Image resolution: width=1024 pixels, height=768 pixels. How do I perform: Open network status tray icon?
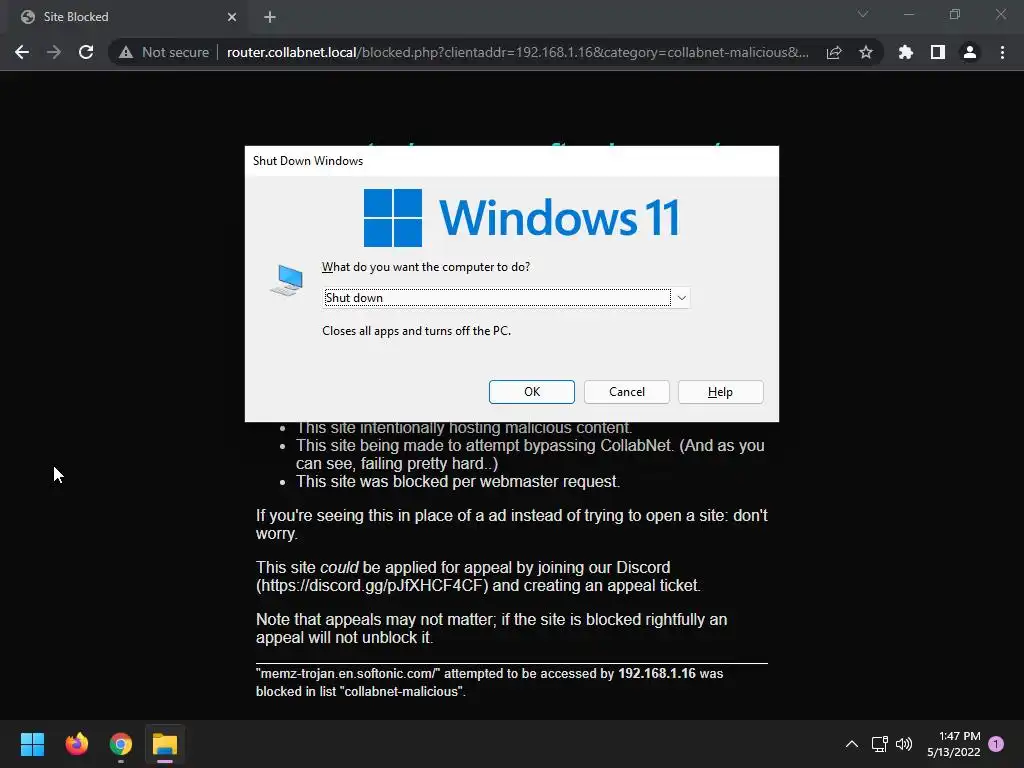coord(879,744)
